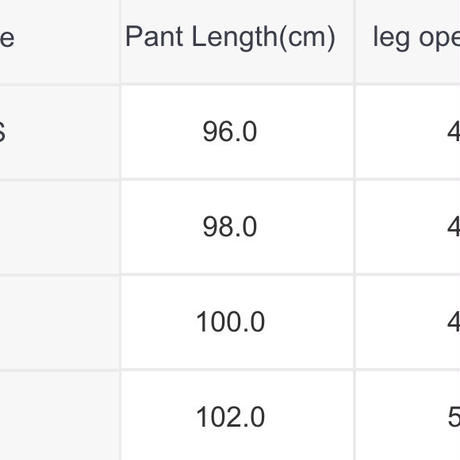Select the size cell beside 100.0
Viewport: 460px width, 460px height.
click(x=59, y=322)
